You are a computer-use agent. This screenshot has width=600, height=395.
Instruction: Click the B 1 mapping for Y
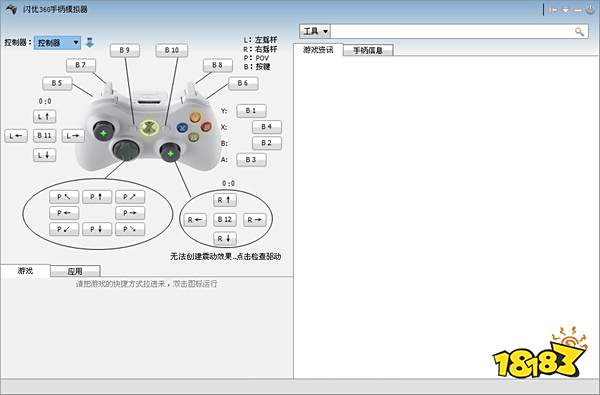pyautogui.click(x=251, y=111)
